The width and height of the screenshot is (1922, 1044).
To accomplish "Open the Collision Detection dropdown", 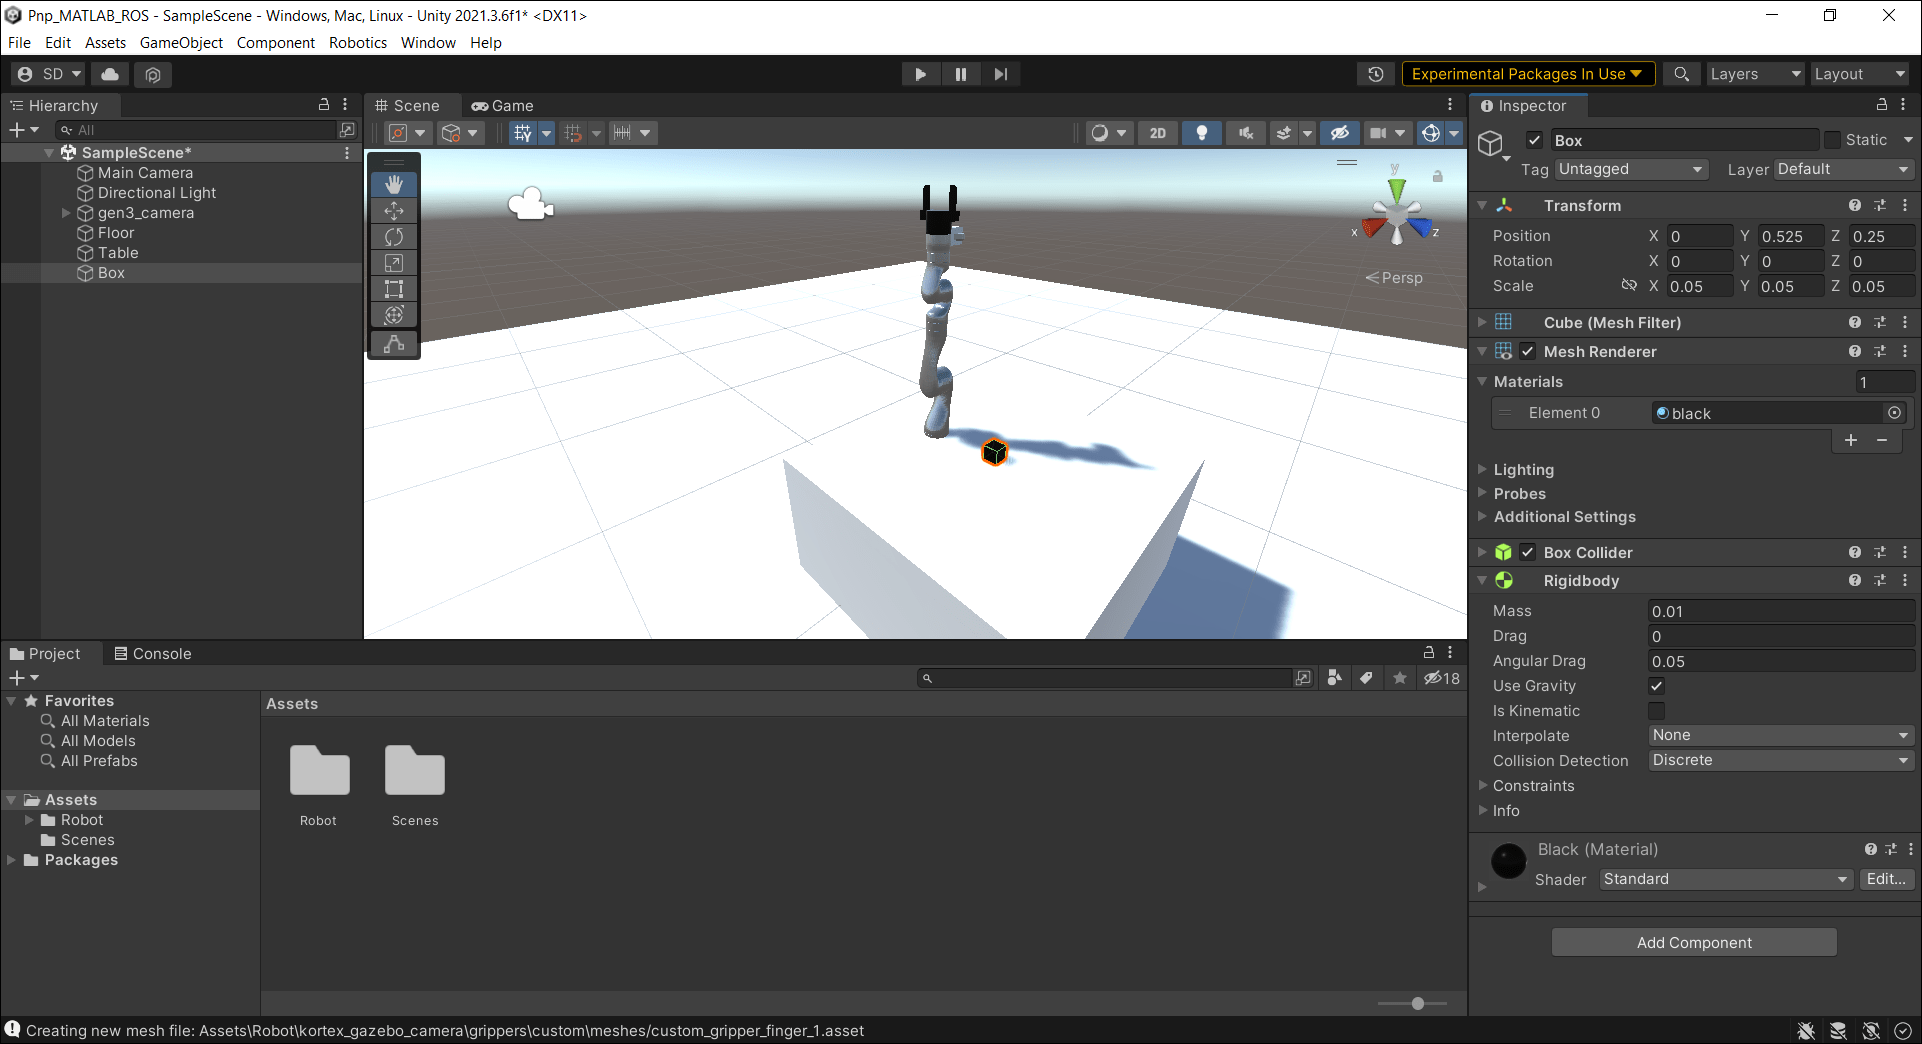I will (x=1779, y=760).
